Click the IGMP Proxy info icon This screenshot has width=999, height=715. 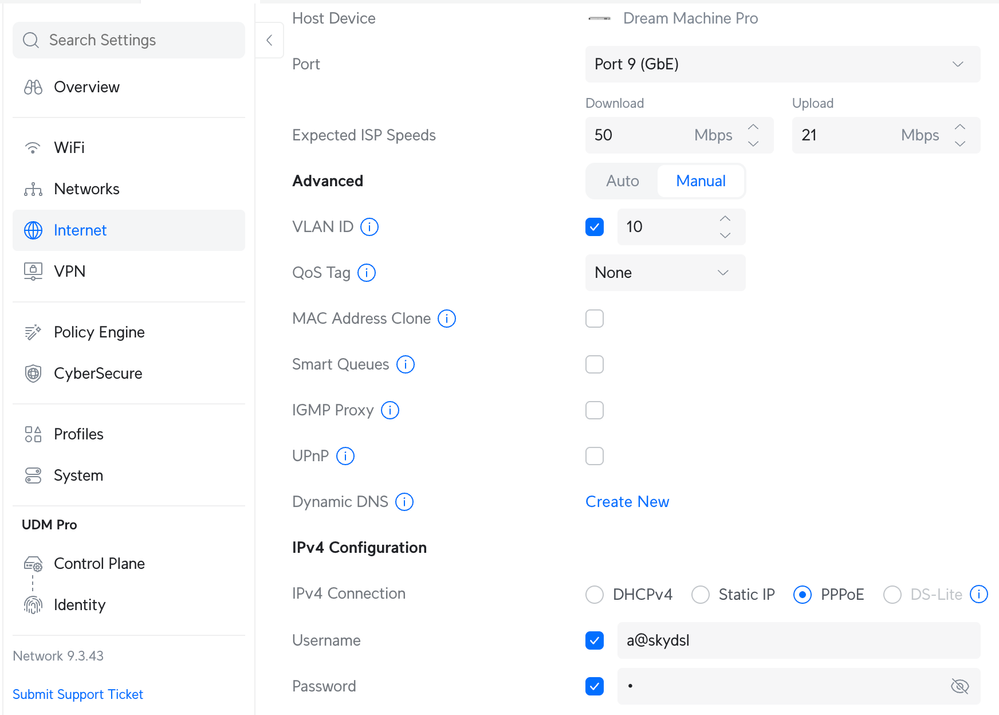coord(390,410)
